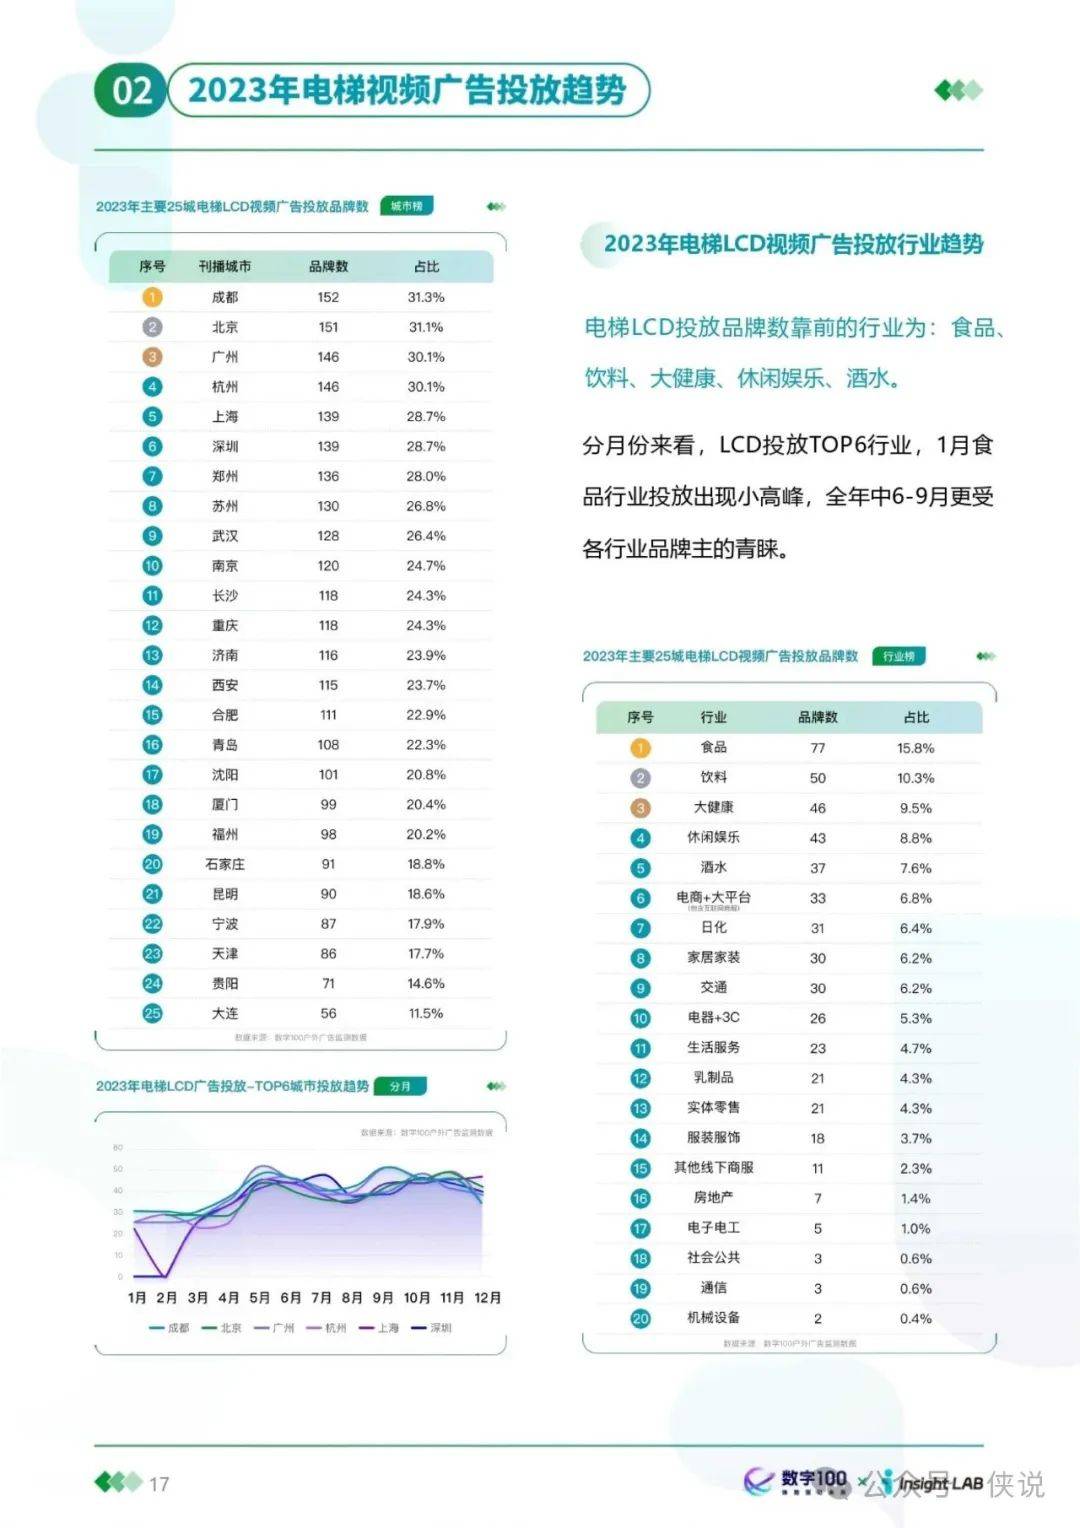Image resolution: width=1080 pixels, height=1528 pixels.
Task: Click the 饮料 industry cell
Action: (x=714, y=777)
